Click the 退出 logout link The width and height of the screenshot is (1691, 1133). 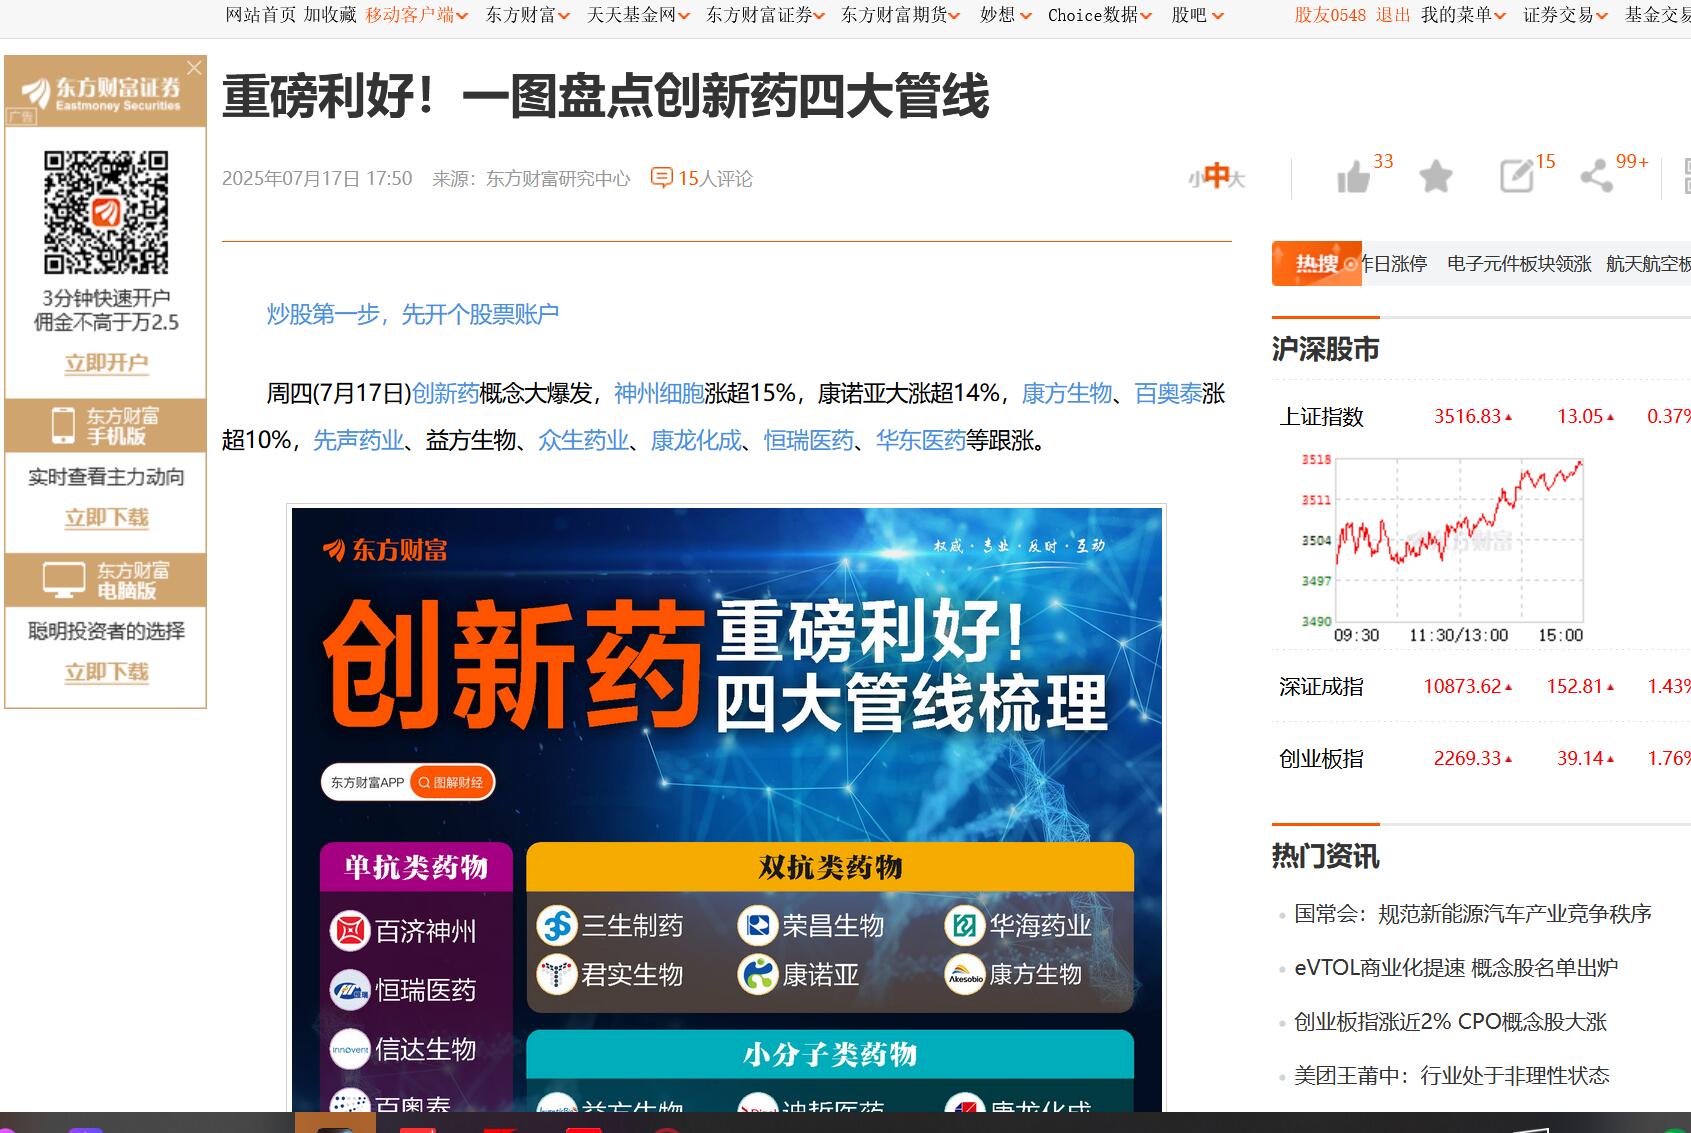pyautogui.click(x=1393, y=15)
